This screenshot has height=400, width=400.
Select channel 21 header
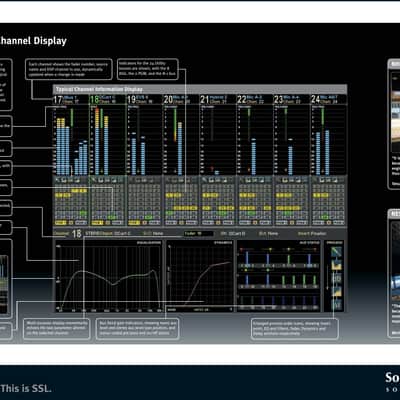(x=217, y=99)
